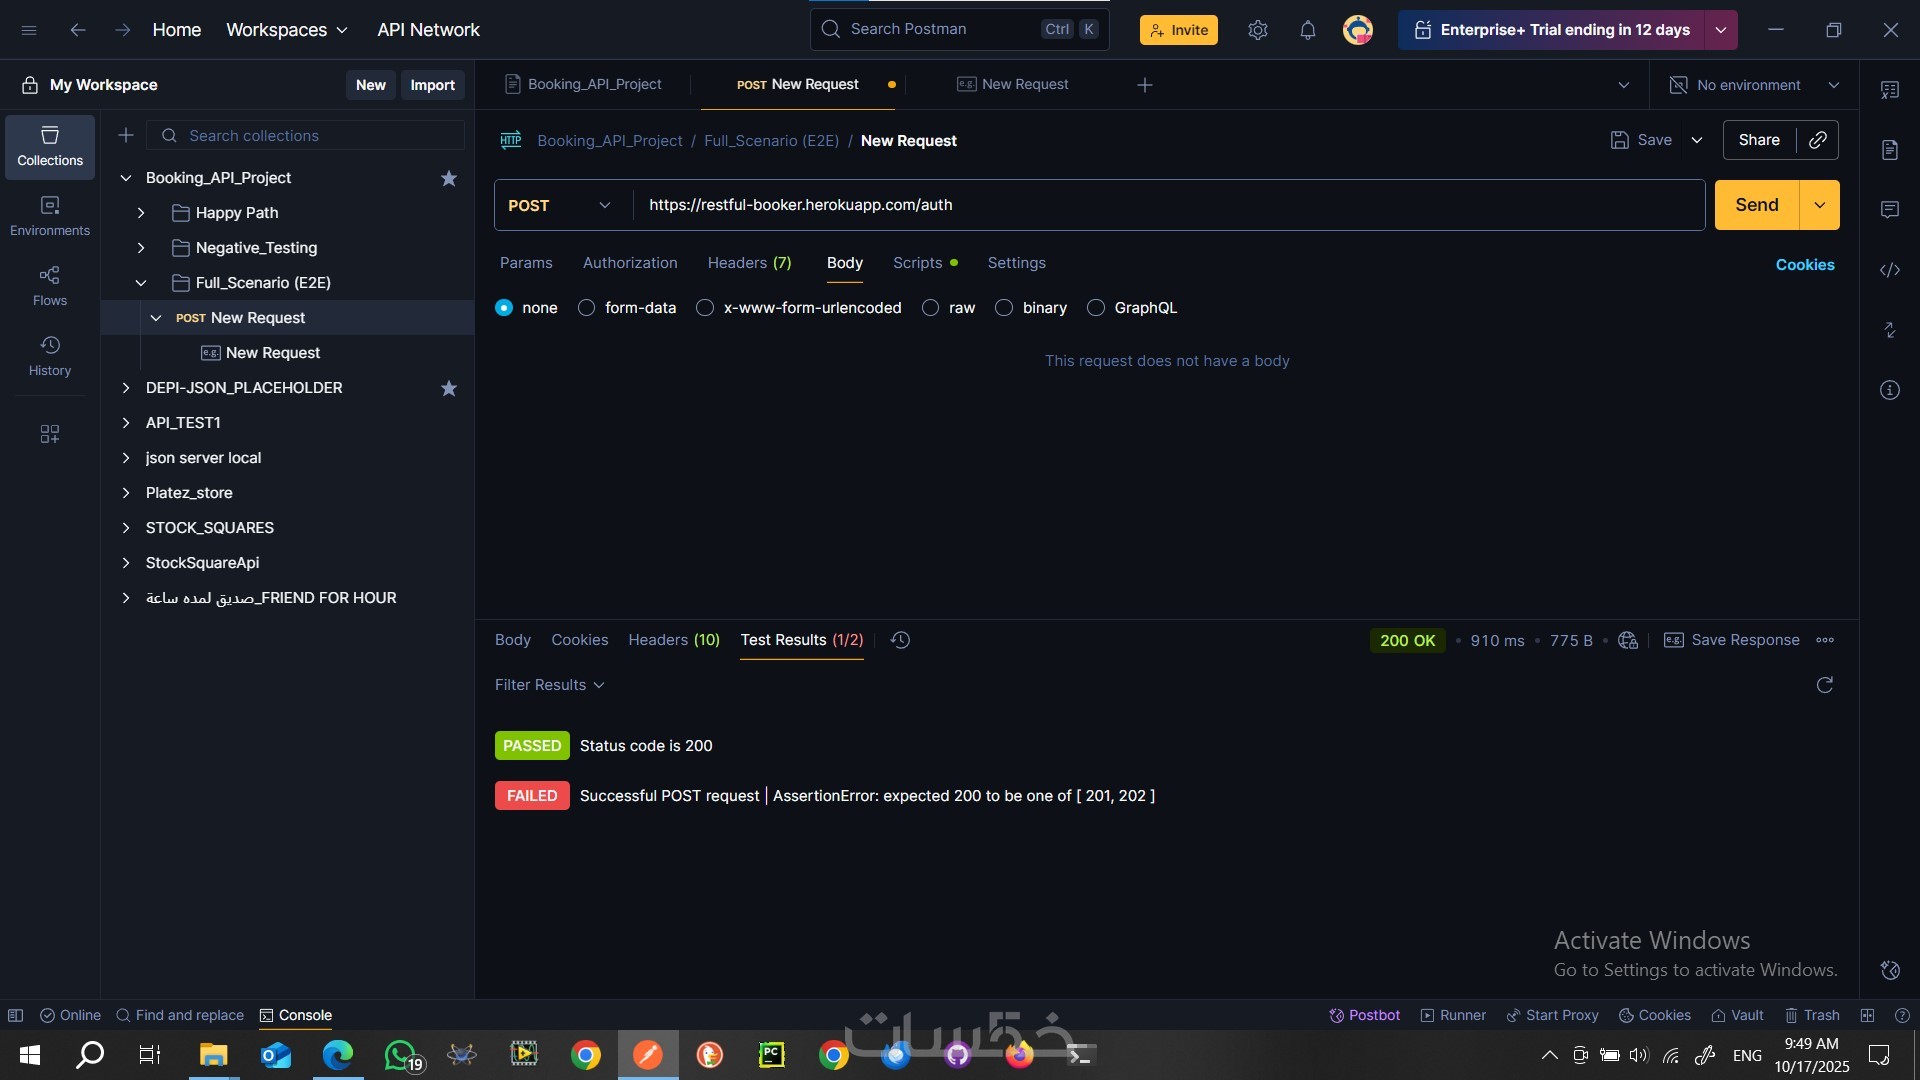Switch to the Scripts tab
The height and width of the screenshot is (1080, 1920).
point(917,263)
